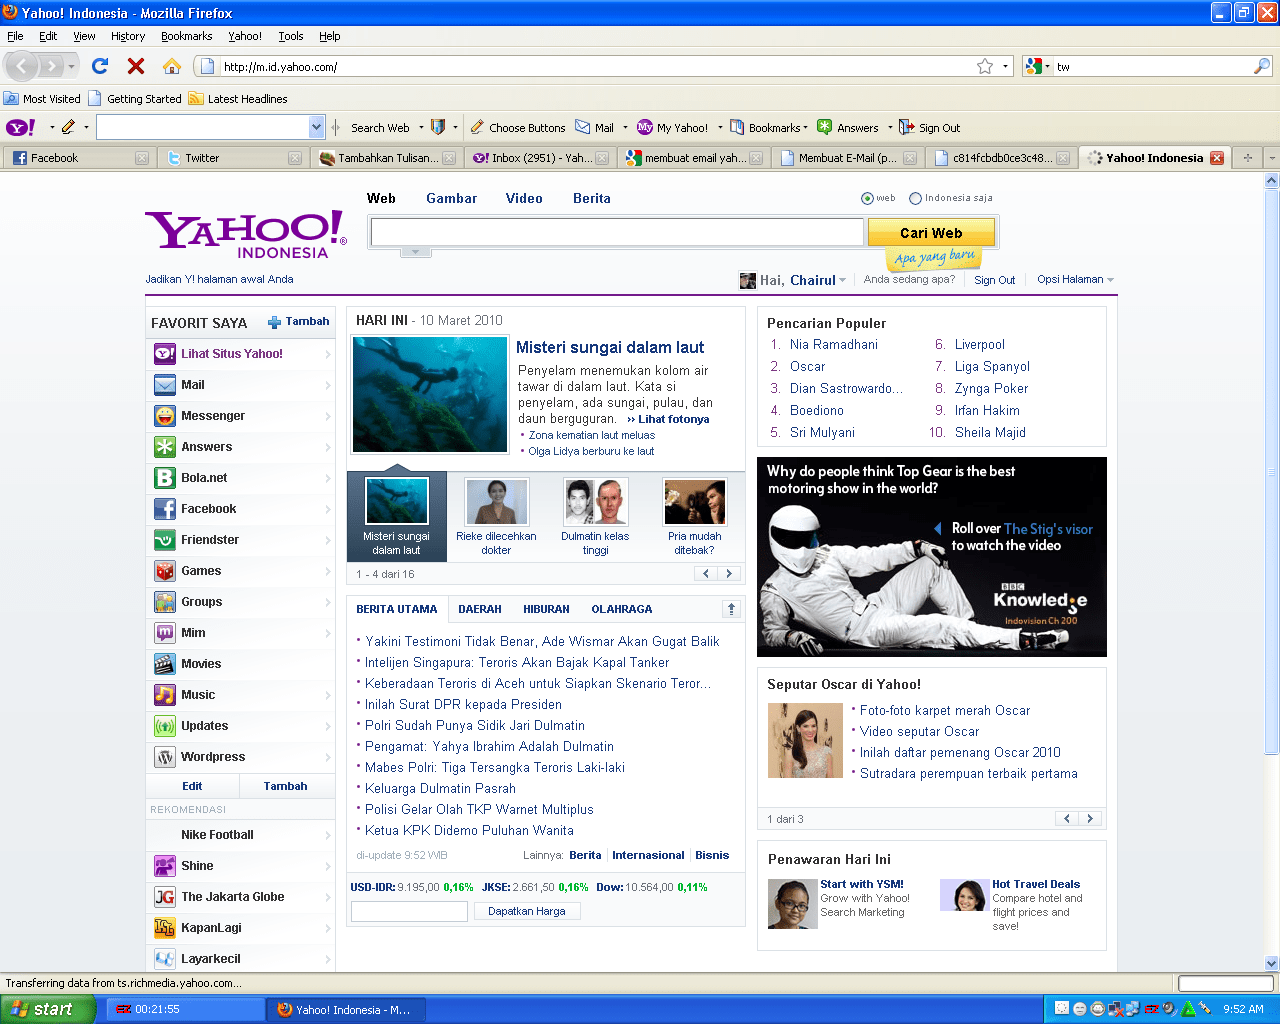Expand the Yahoo toolbar search box dropdown

[317, 127]
